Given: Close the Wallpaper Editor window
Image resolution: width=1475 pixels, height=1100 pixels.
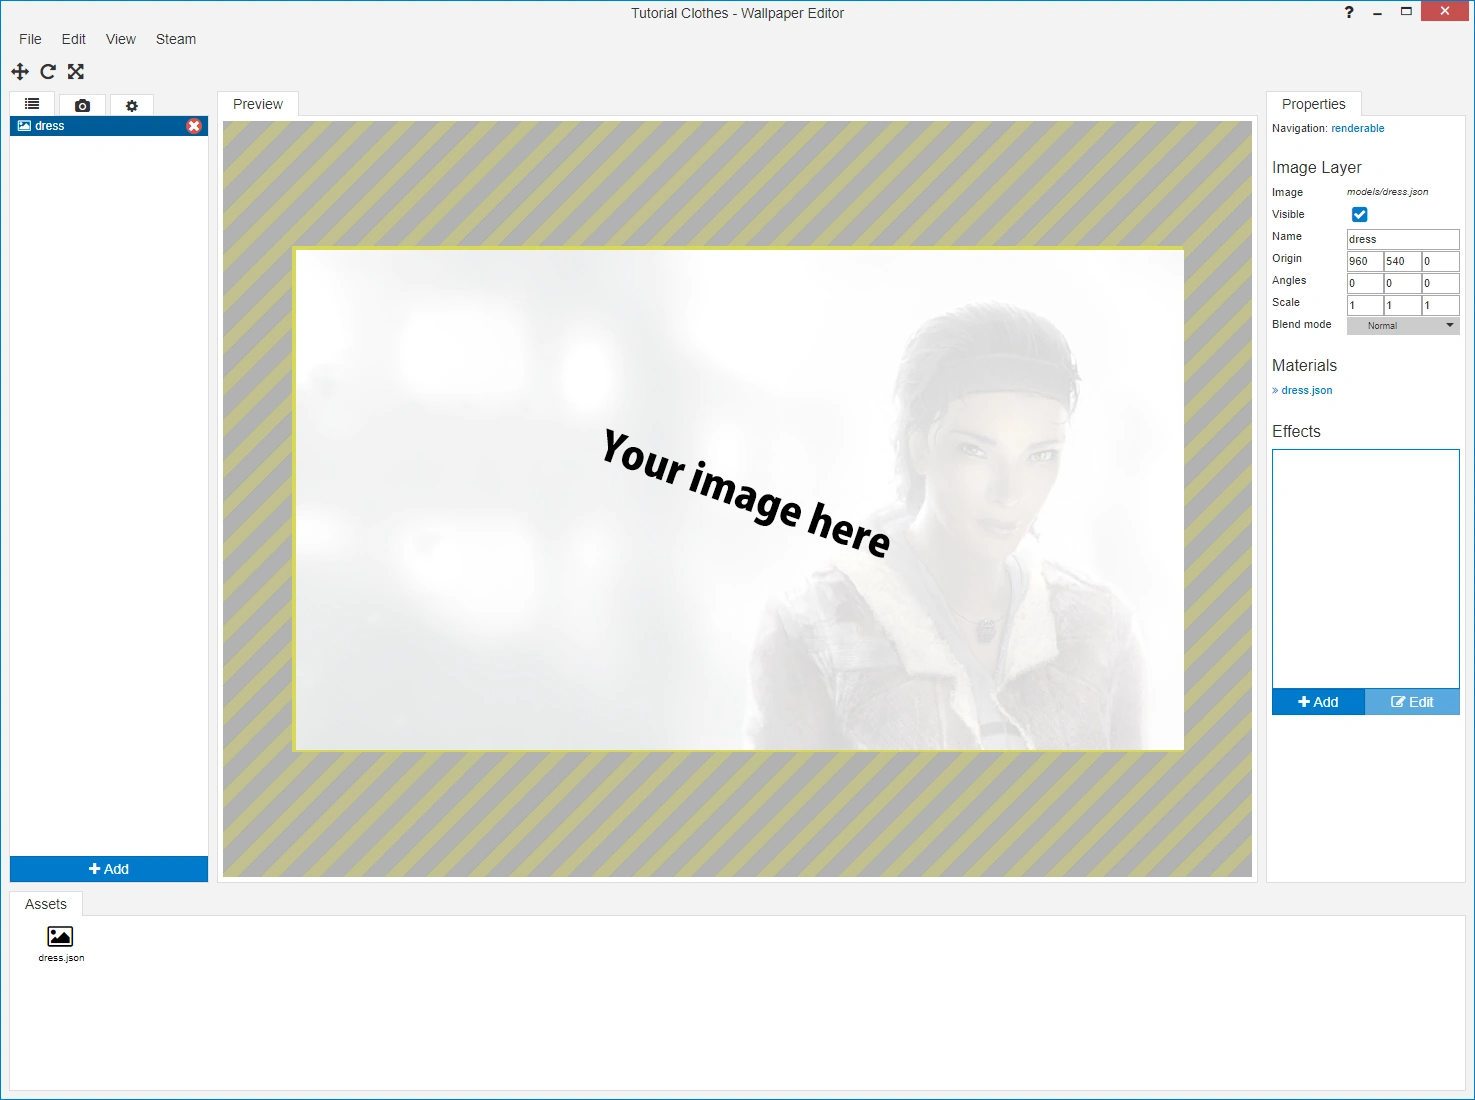Looking at the screenshot, I should 1445,11.
